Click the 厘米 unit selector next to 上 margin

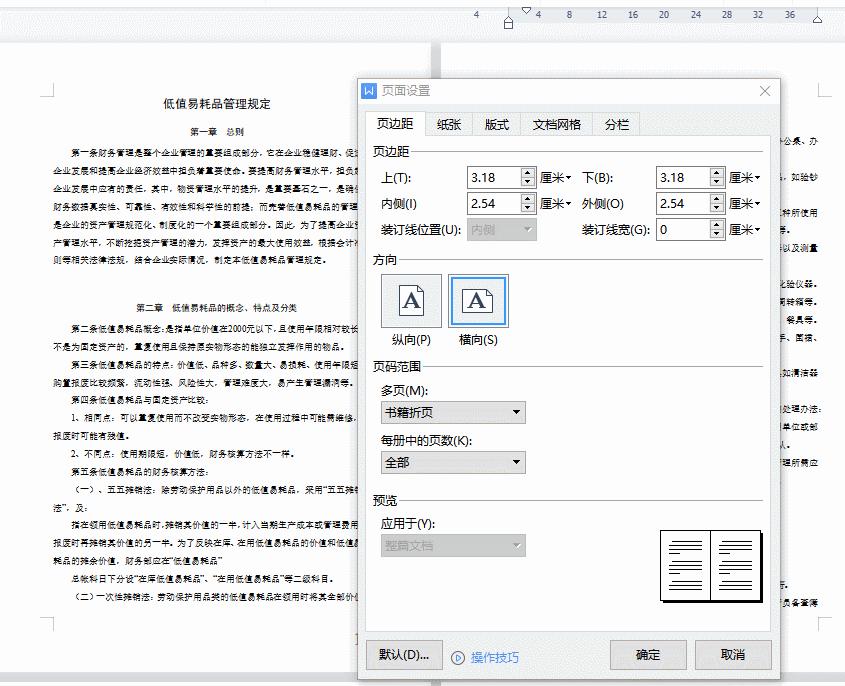[x=554, y=176]
